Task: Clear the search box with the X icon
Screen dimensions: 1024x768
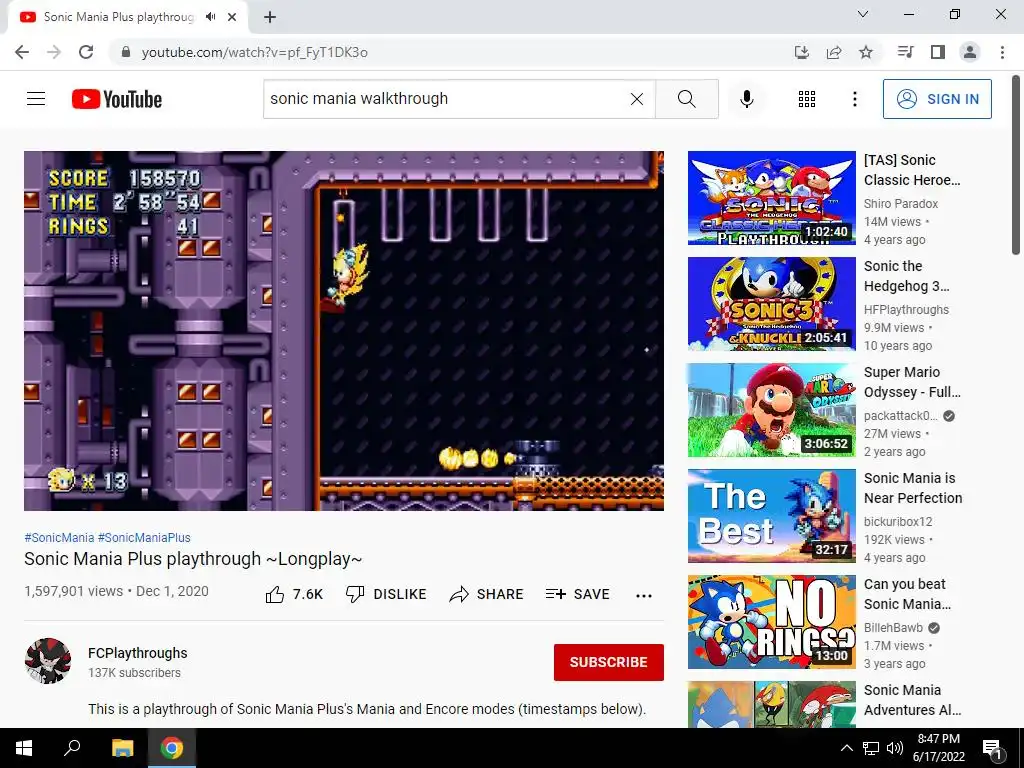Action: point(637,99)
